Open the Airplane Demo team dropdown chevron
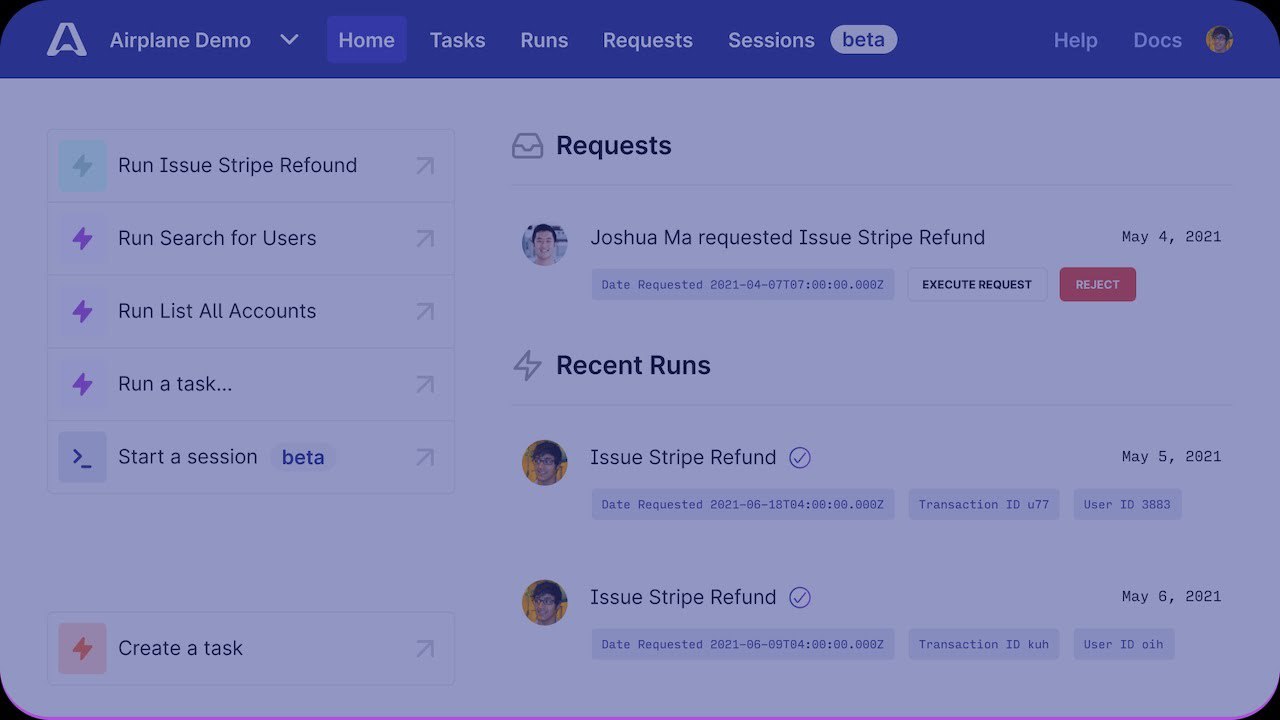This screenshot has height=720, width=1280. pyautogui.click(x=289, y=40)
